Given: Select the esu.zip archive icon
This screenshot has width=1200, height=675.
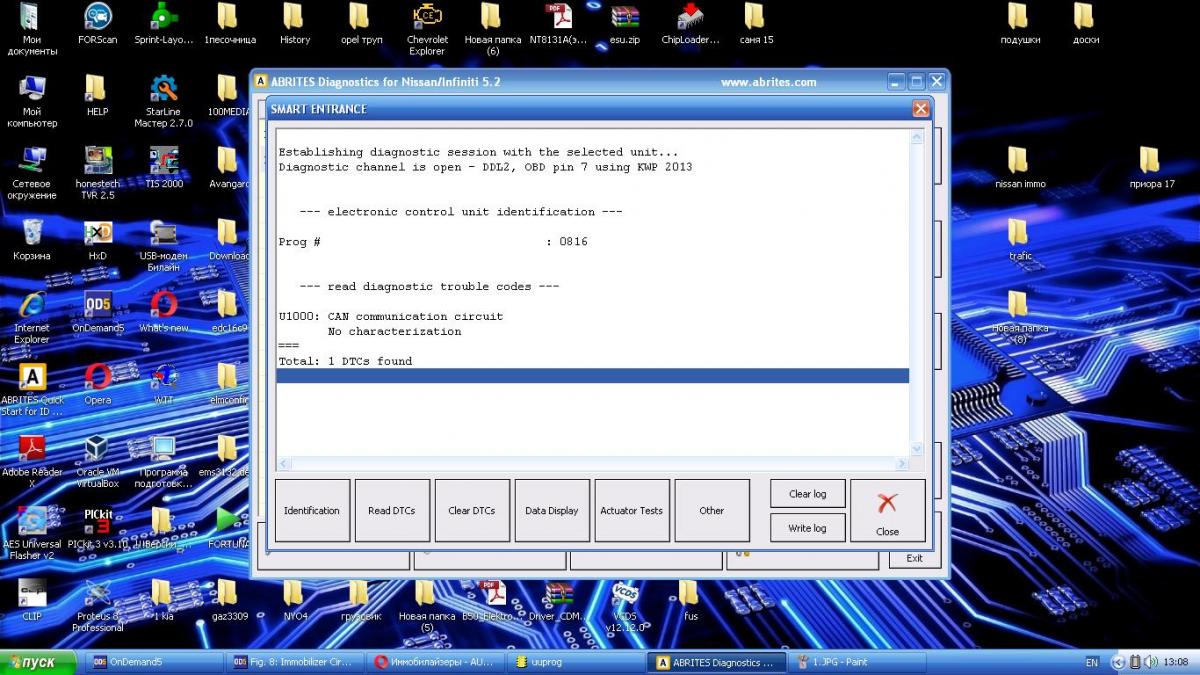Looking at the screenshot, I should (624, 25).
